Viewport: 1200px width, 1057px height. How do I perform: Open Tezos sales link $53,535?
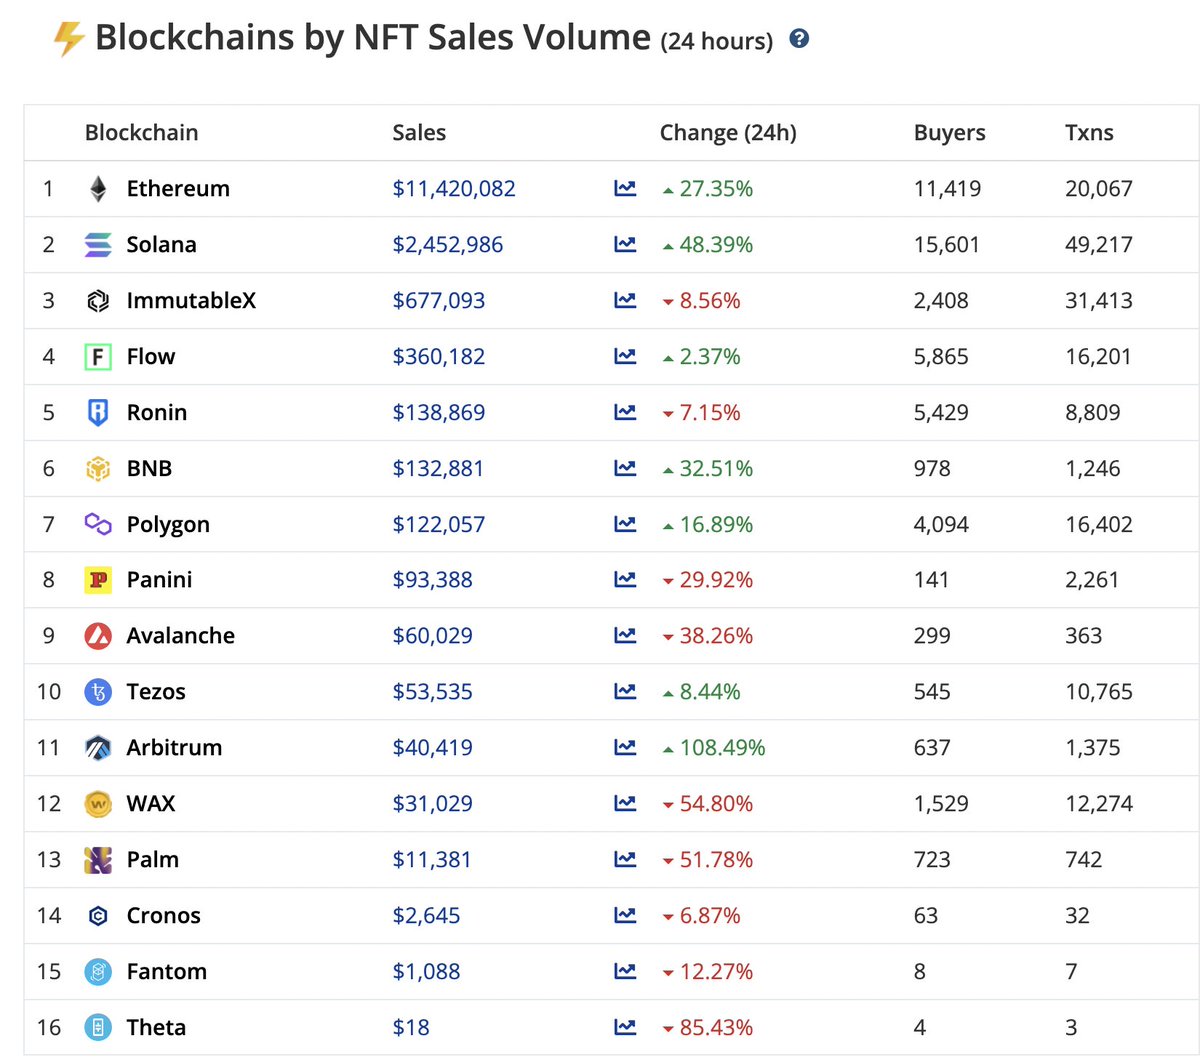[x=433, y=692]
